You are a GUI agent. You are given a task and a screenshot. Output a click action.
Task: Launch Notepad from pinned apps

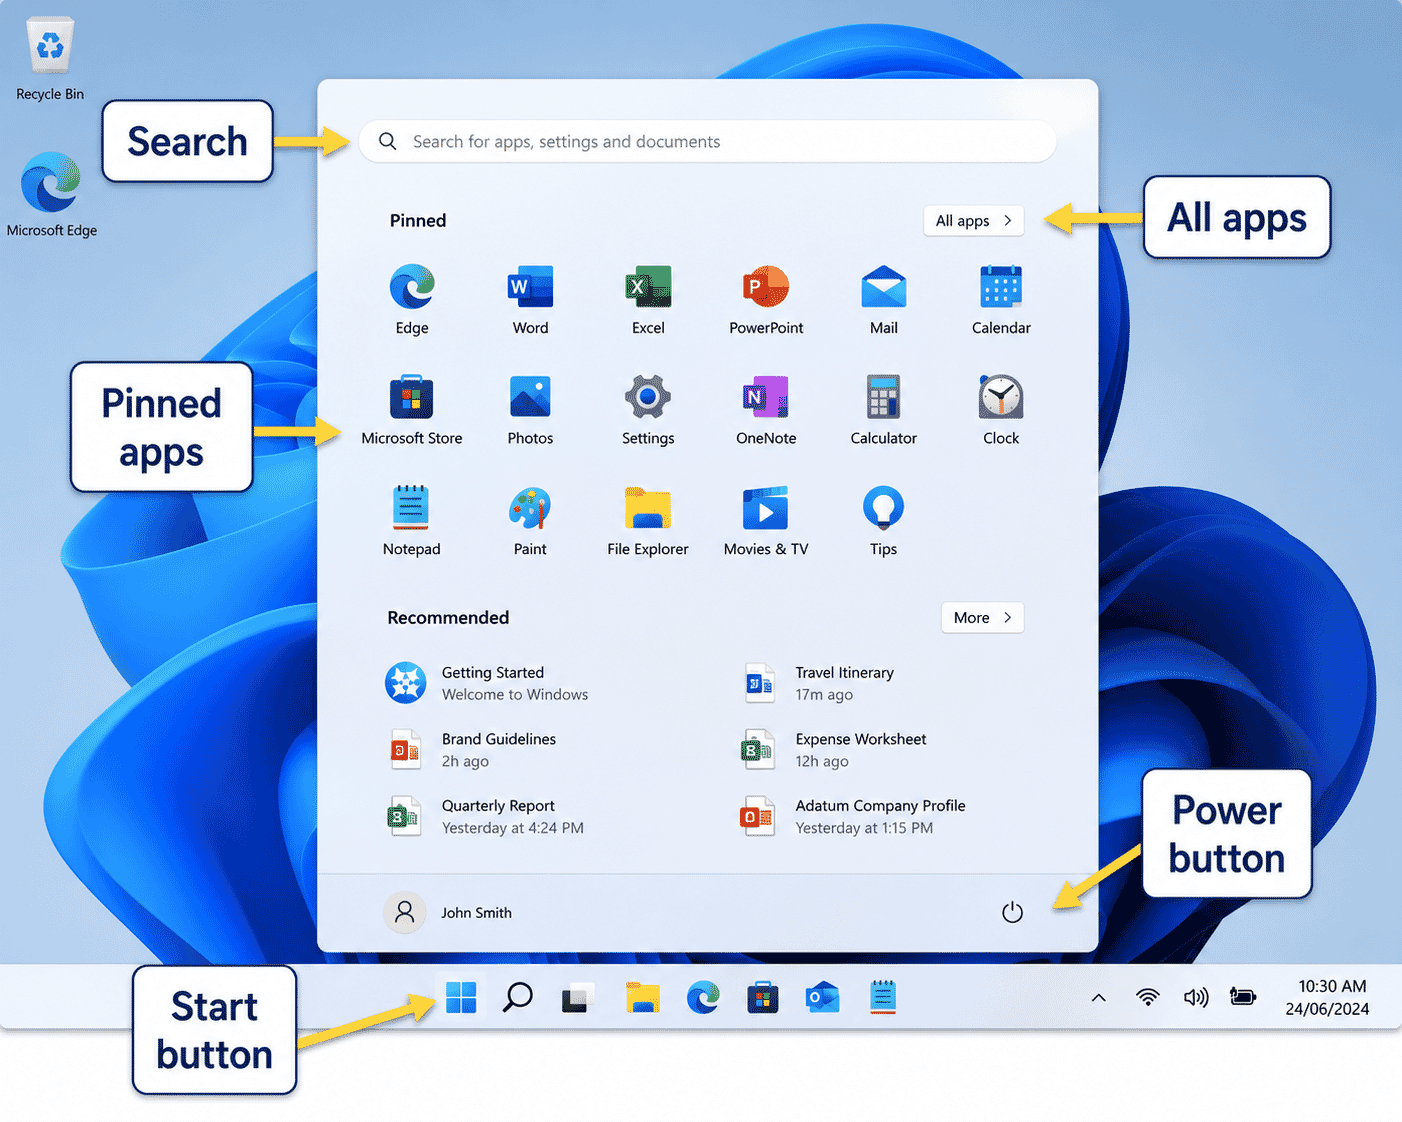pos(412,520)
